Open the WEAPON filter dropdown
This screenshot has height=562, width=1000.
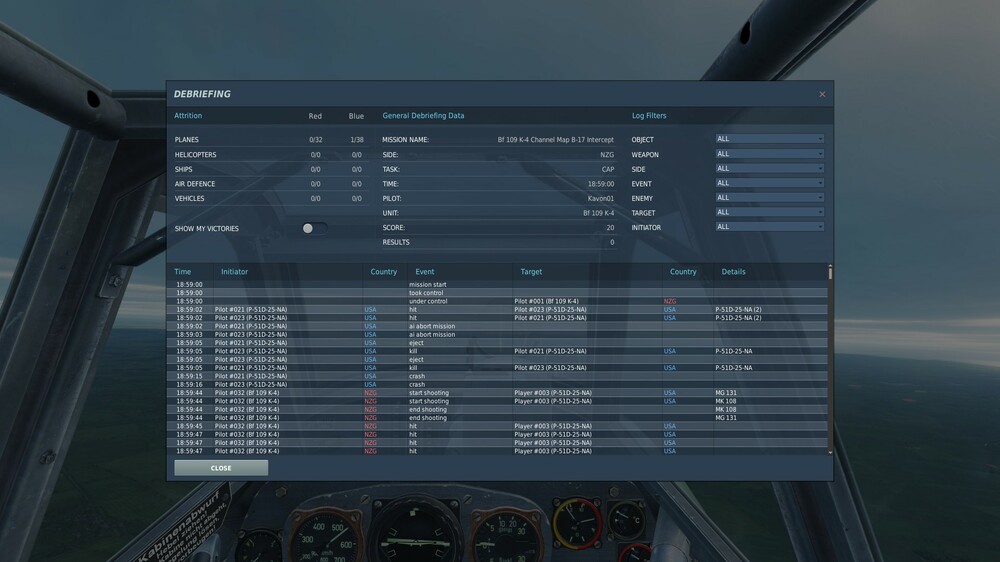[x=769, y=154]
